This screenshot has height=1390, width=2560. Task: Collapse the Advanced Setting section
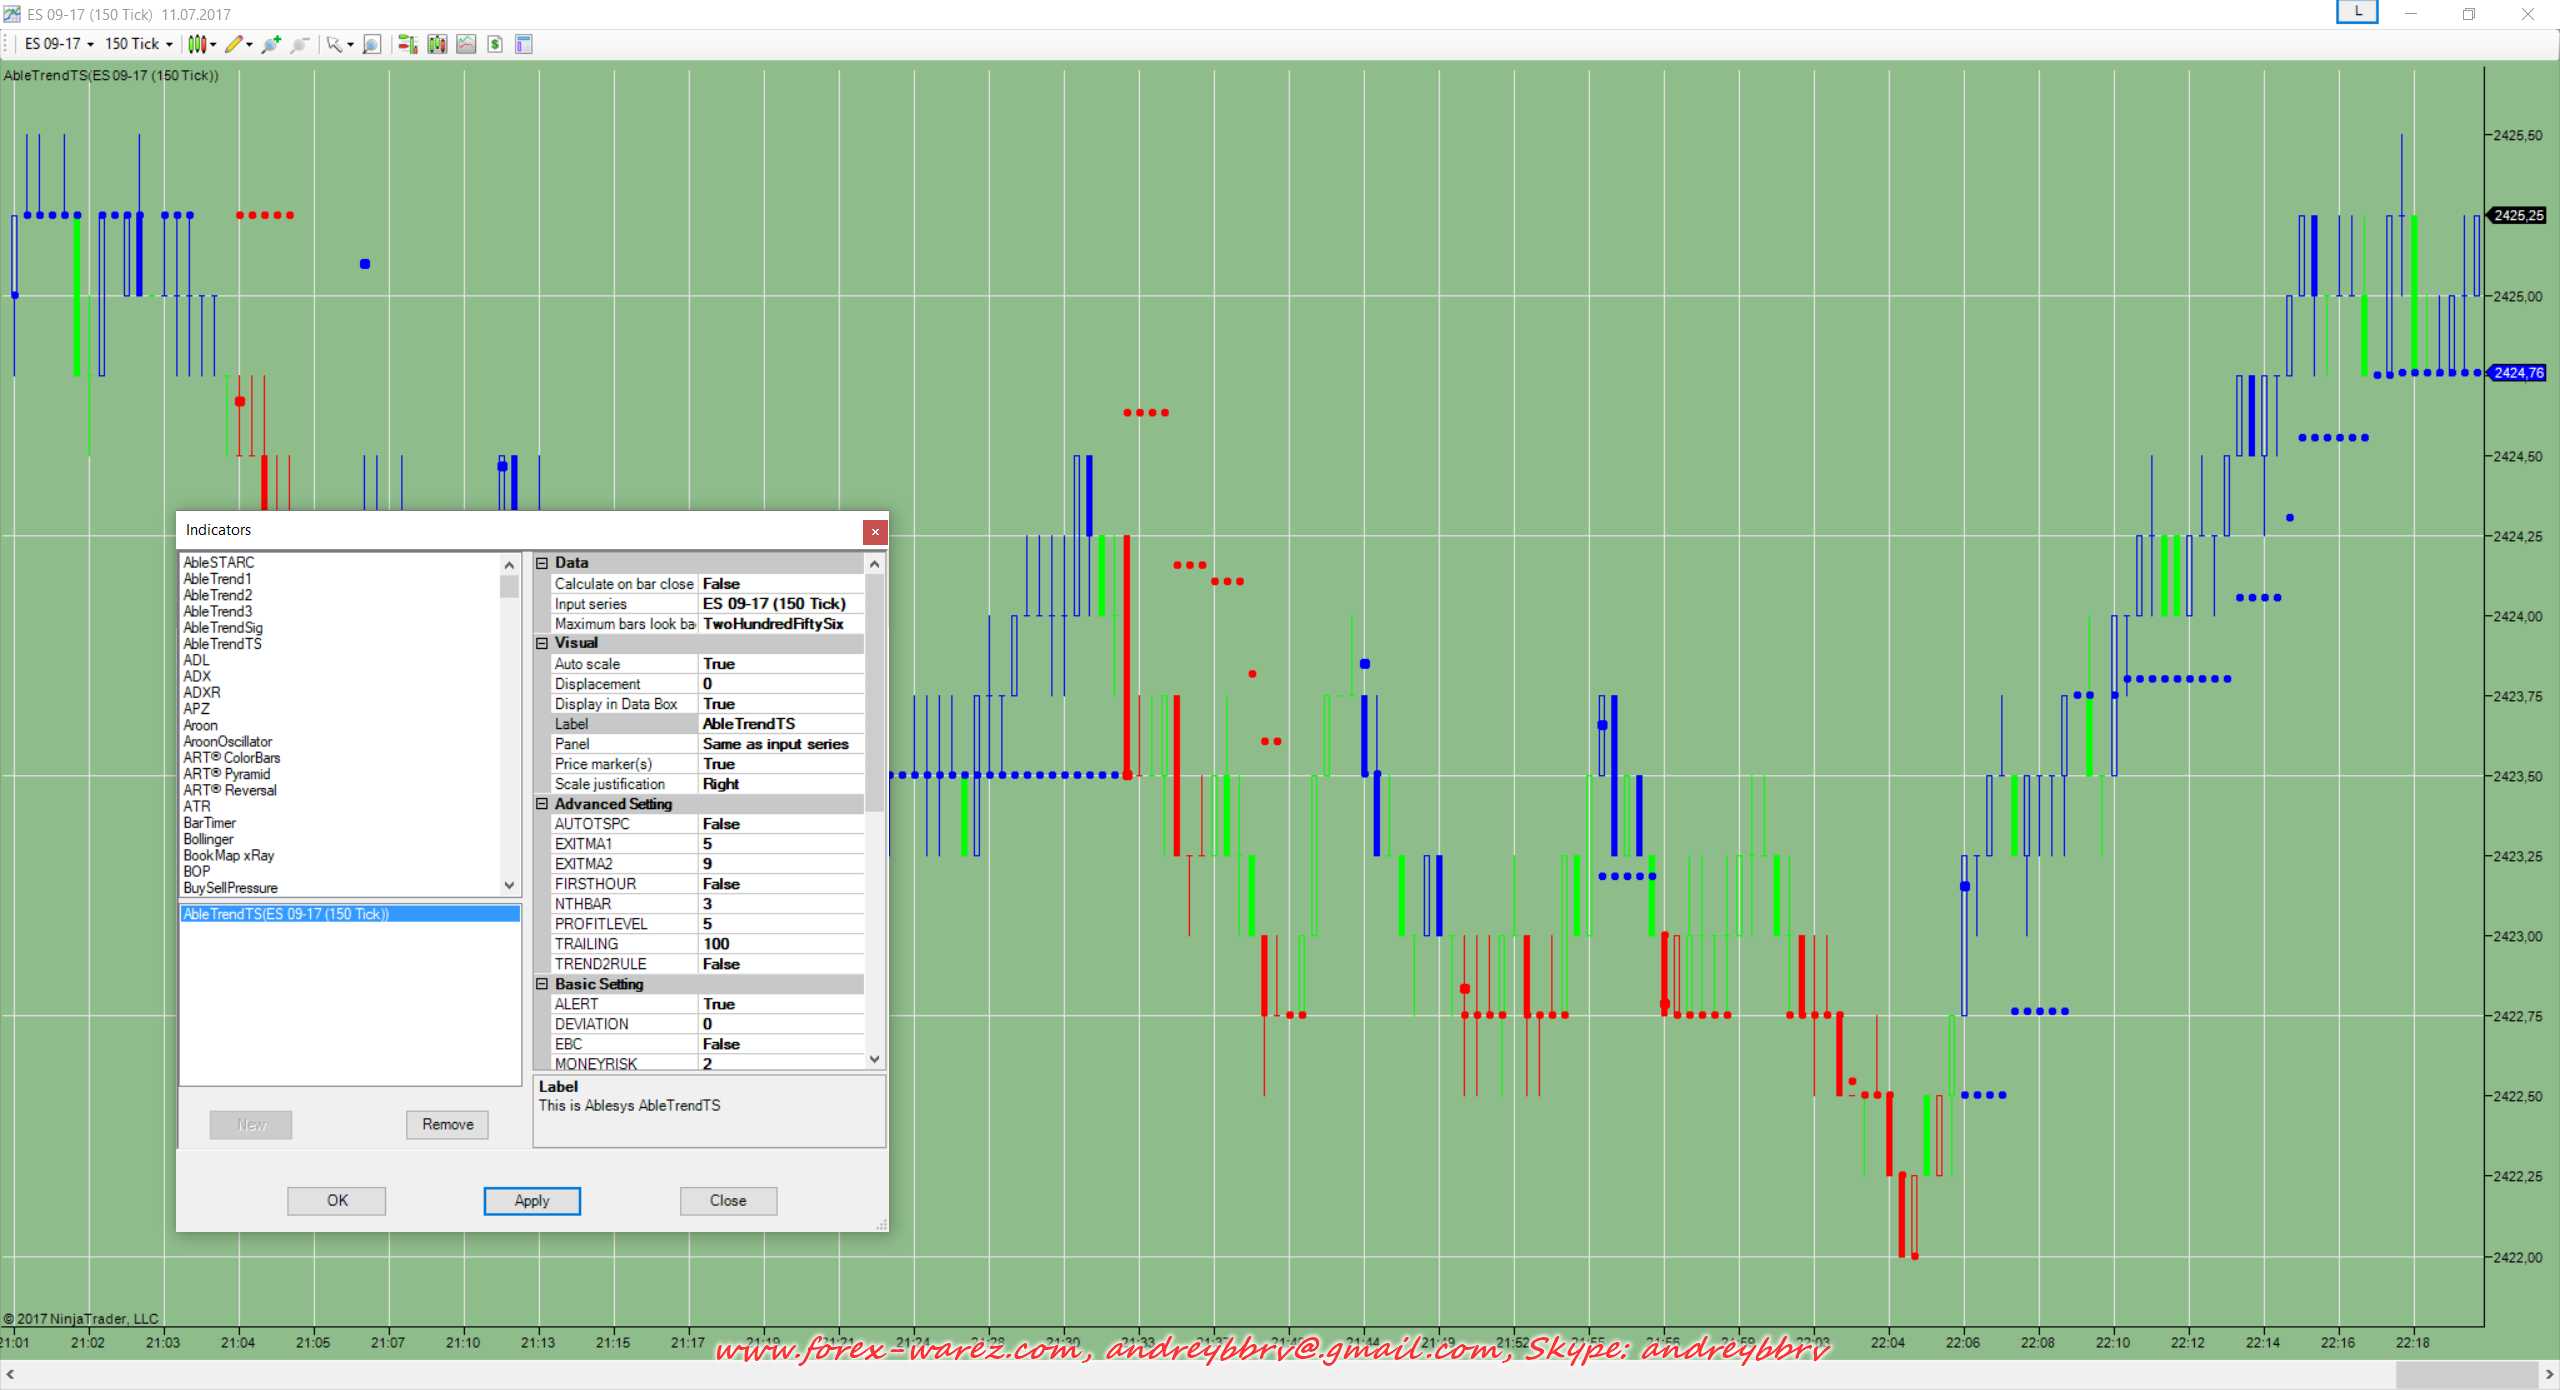point(543,804)
